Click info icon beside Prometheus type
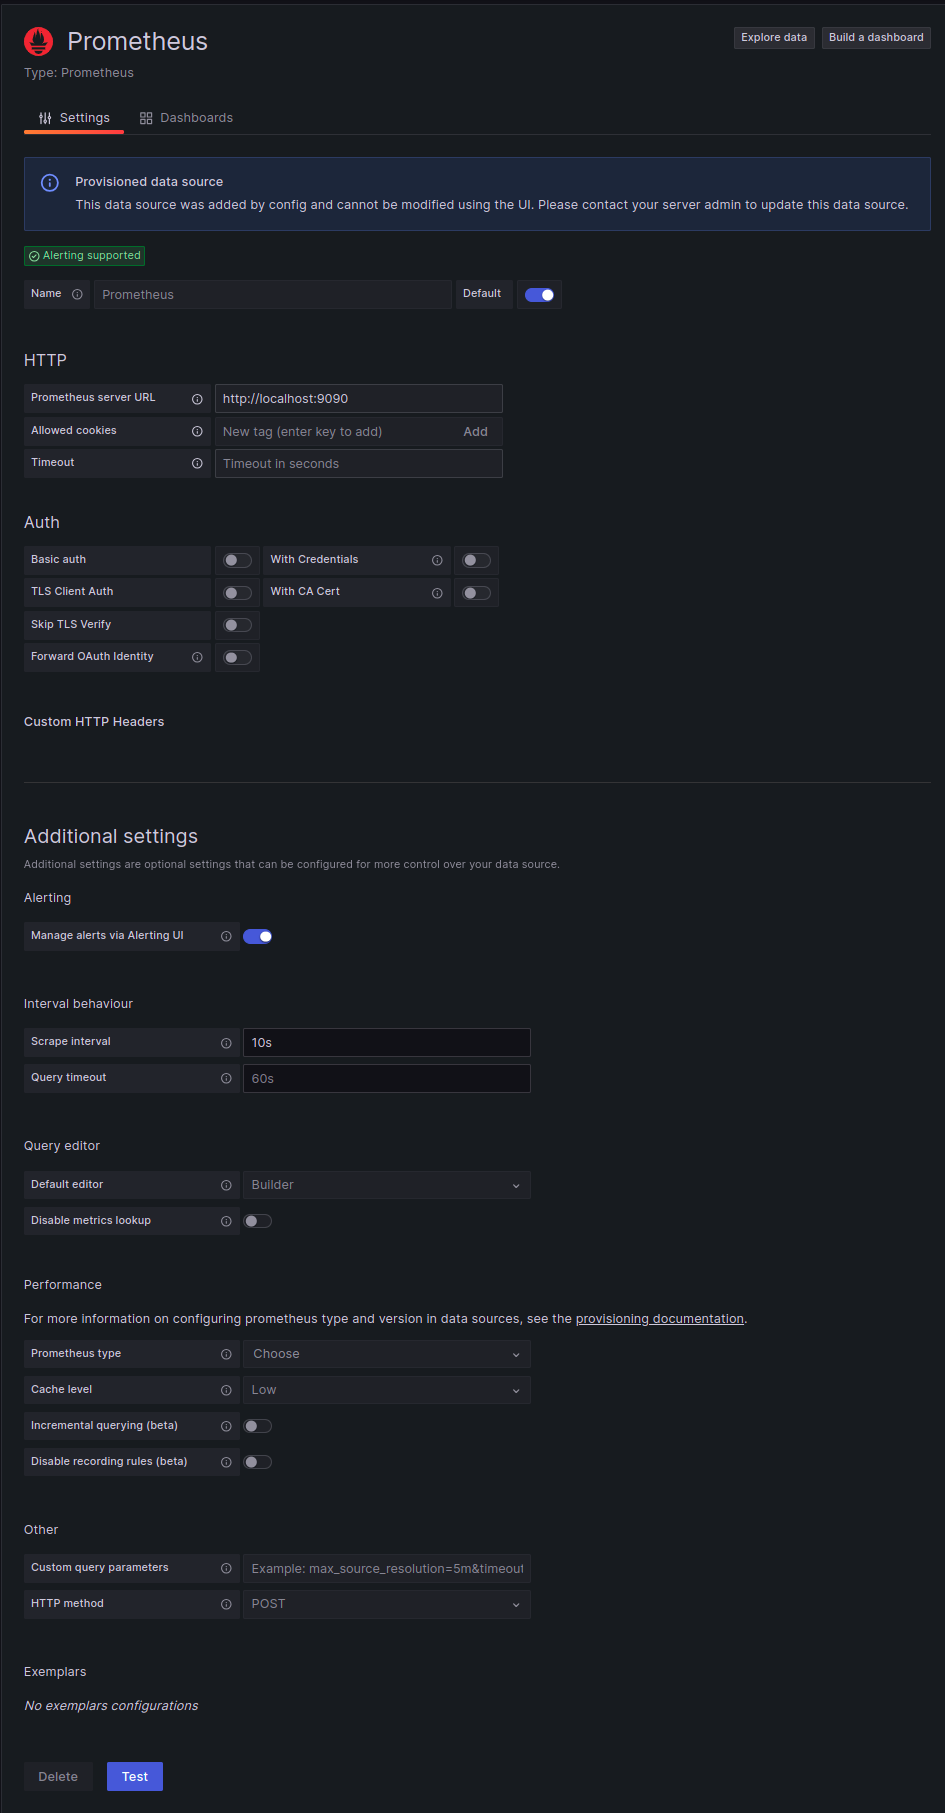This screenshot has width=945, height=1813. (226, 1354)
